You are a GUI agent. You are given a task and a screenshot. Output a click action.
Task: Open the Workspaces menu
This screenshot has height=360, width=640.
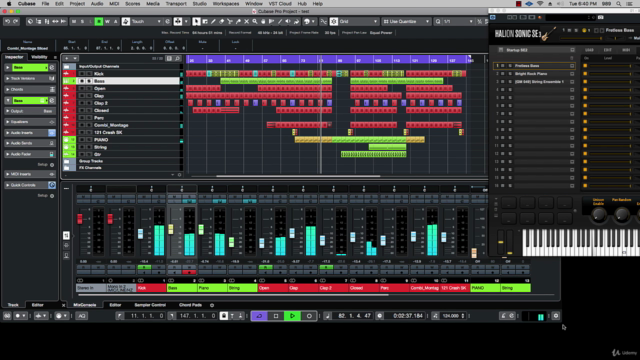(x=226, y=4)
